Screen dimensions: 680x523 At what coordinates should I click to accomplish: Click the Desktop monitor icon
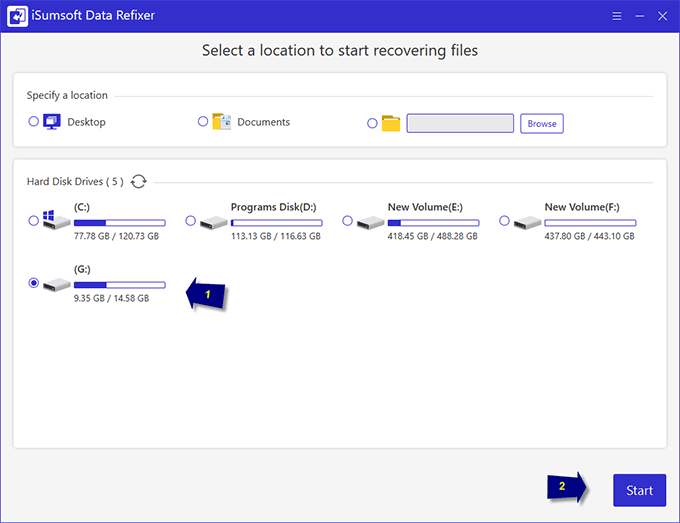(x=52, y=122)
